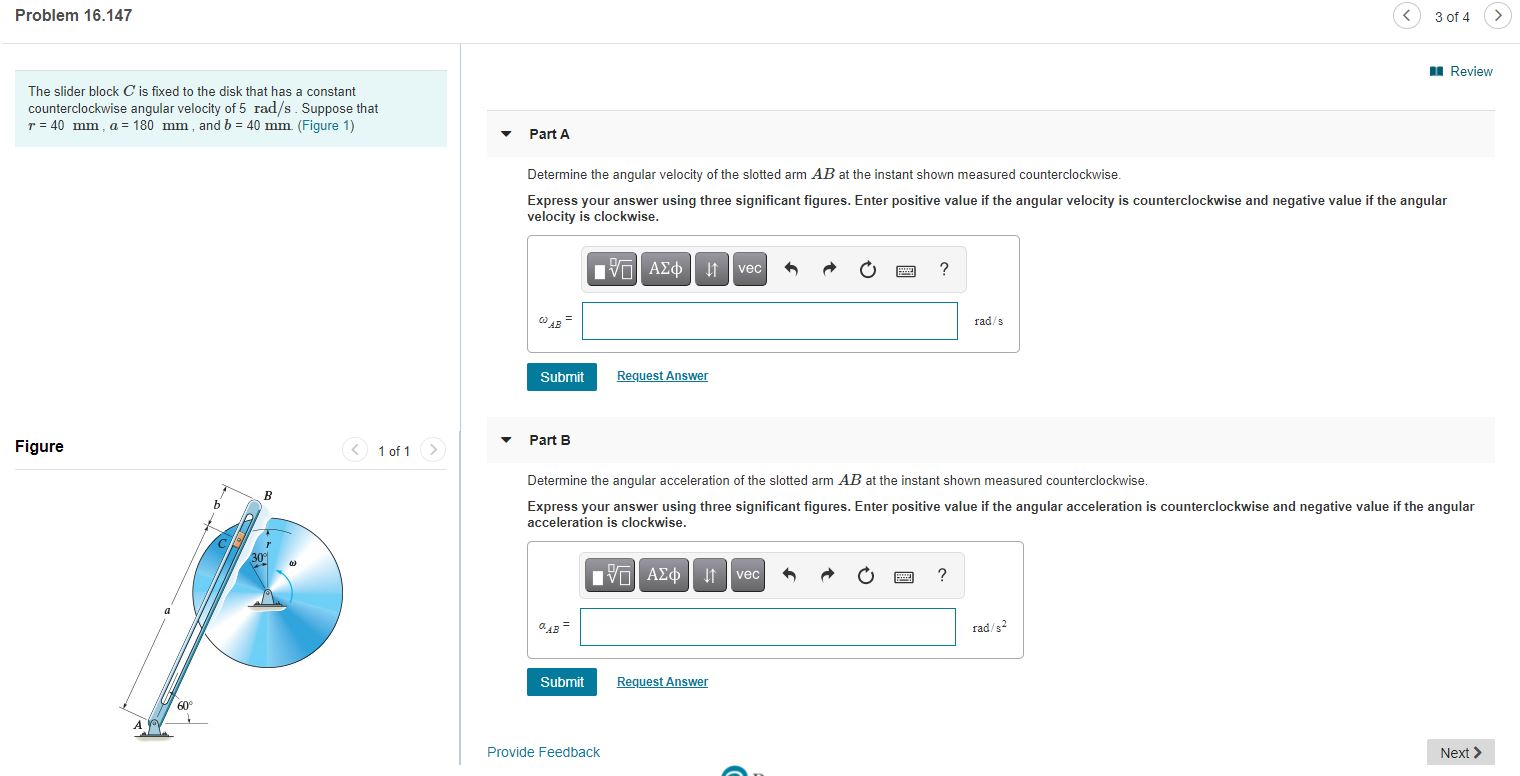Click the unit exponent arrows icon
Image resolution: width=1520 pixels, height=776 pixels.
[711, 268]
